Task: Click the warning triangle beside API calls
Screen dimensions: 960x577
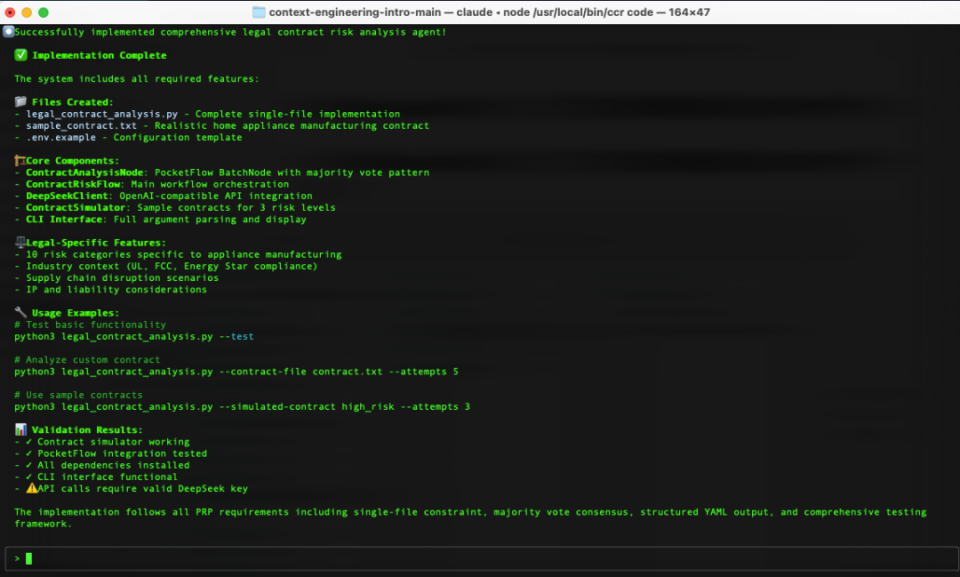Action: click(32, 488)
